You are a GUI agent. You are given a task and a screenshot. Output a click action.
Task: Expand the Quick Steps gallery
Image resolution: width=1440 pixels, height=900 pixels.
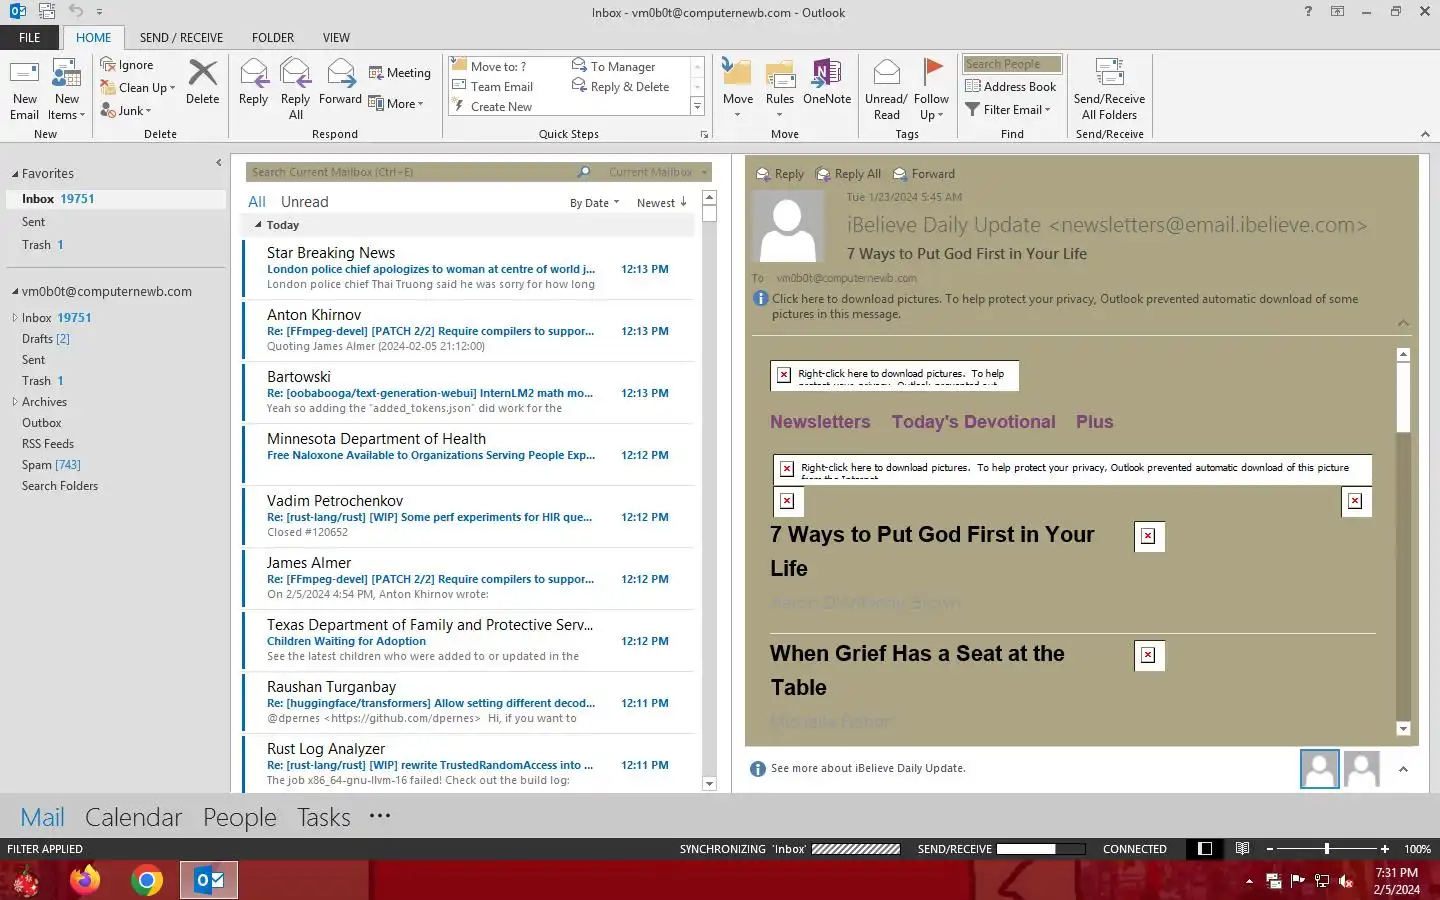point(697,107)
